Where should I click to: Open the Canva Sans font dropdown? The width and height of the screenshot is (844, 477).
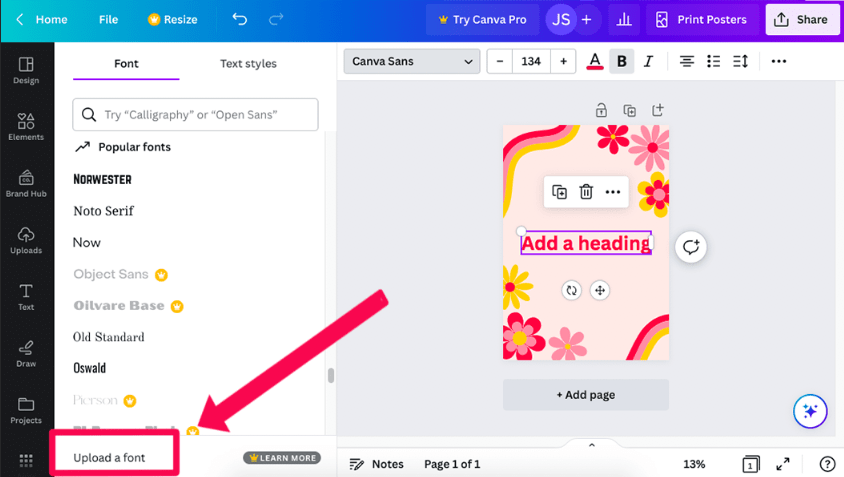[x=412, y=62]
